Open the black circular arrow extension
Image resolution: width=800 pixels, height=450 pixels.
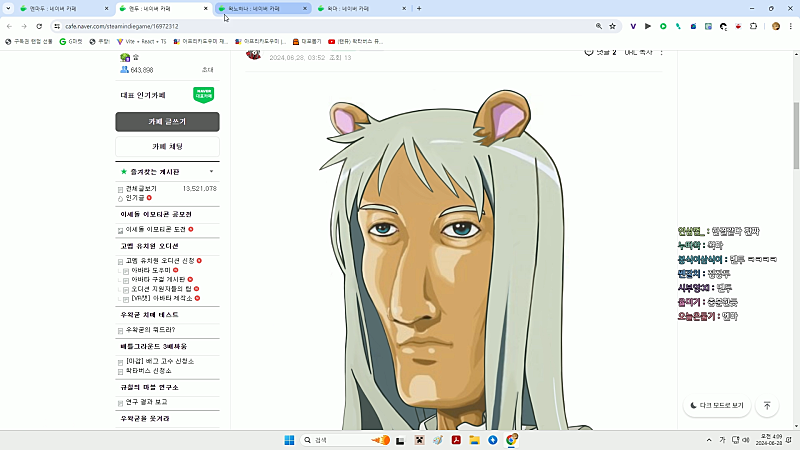[723, 27]
